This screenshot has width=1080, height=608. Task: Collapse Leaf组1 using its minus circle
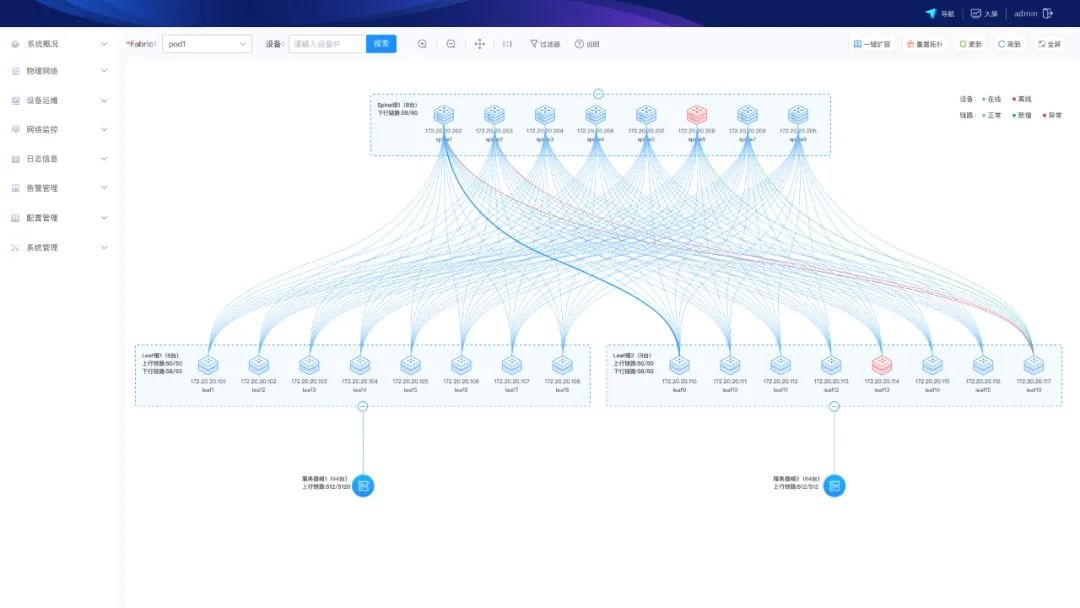point(363,406)
